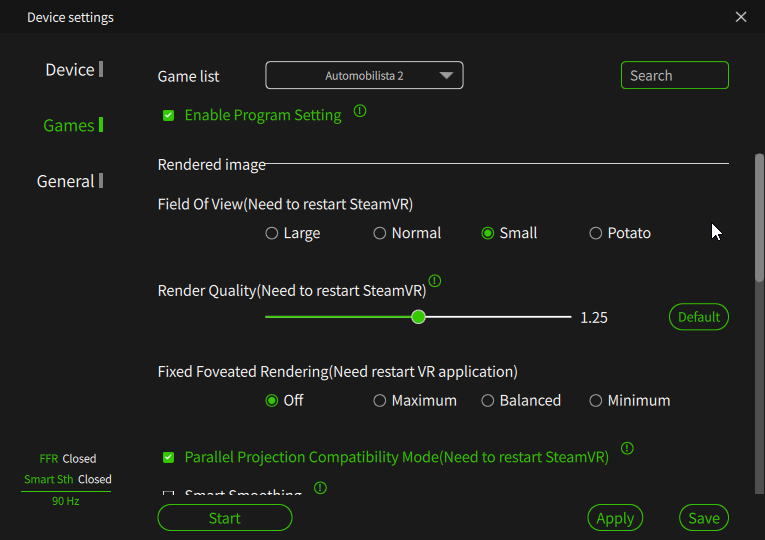The width and height of the screenshot is (765, 540).
Task: Click info icon beside Enable Program Setting
Action: pyautogui.click(x=360, y=111)
